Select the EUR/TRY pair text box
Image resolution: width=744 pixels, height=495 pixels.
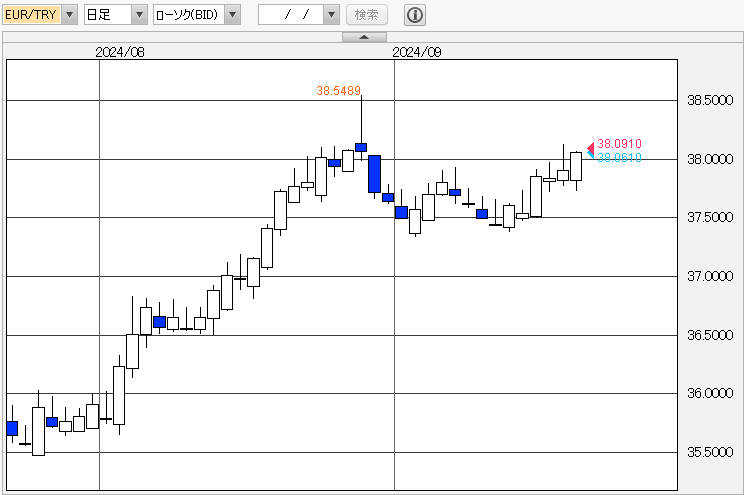click(32, 15)
